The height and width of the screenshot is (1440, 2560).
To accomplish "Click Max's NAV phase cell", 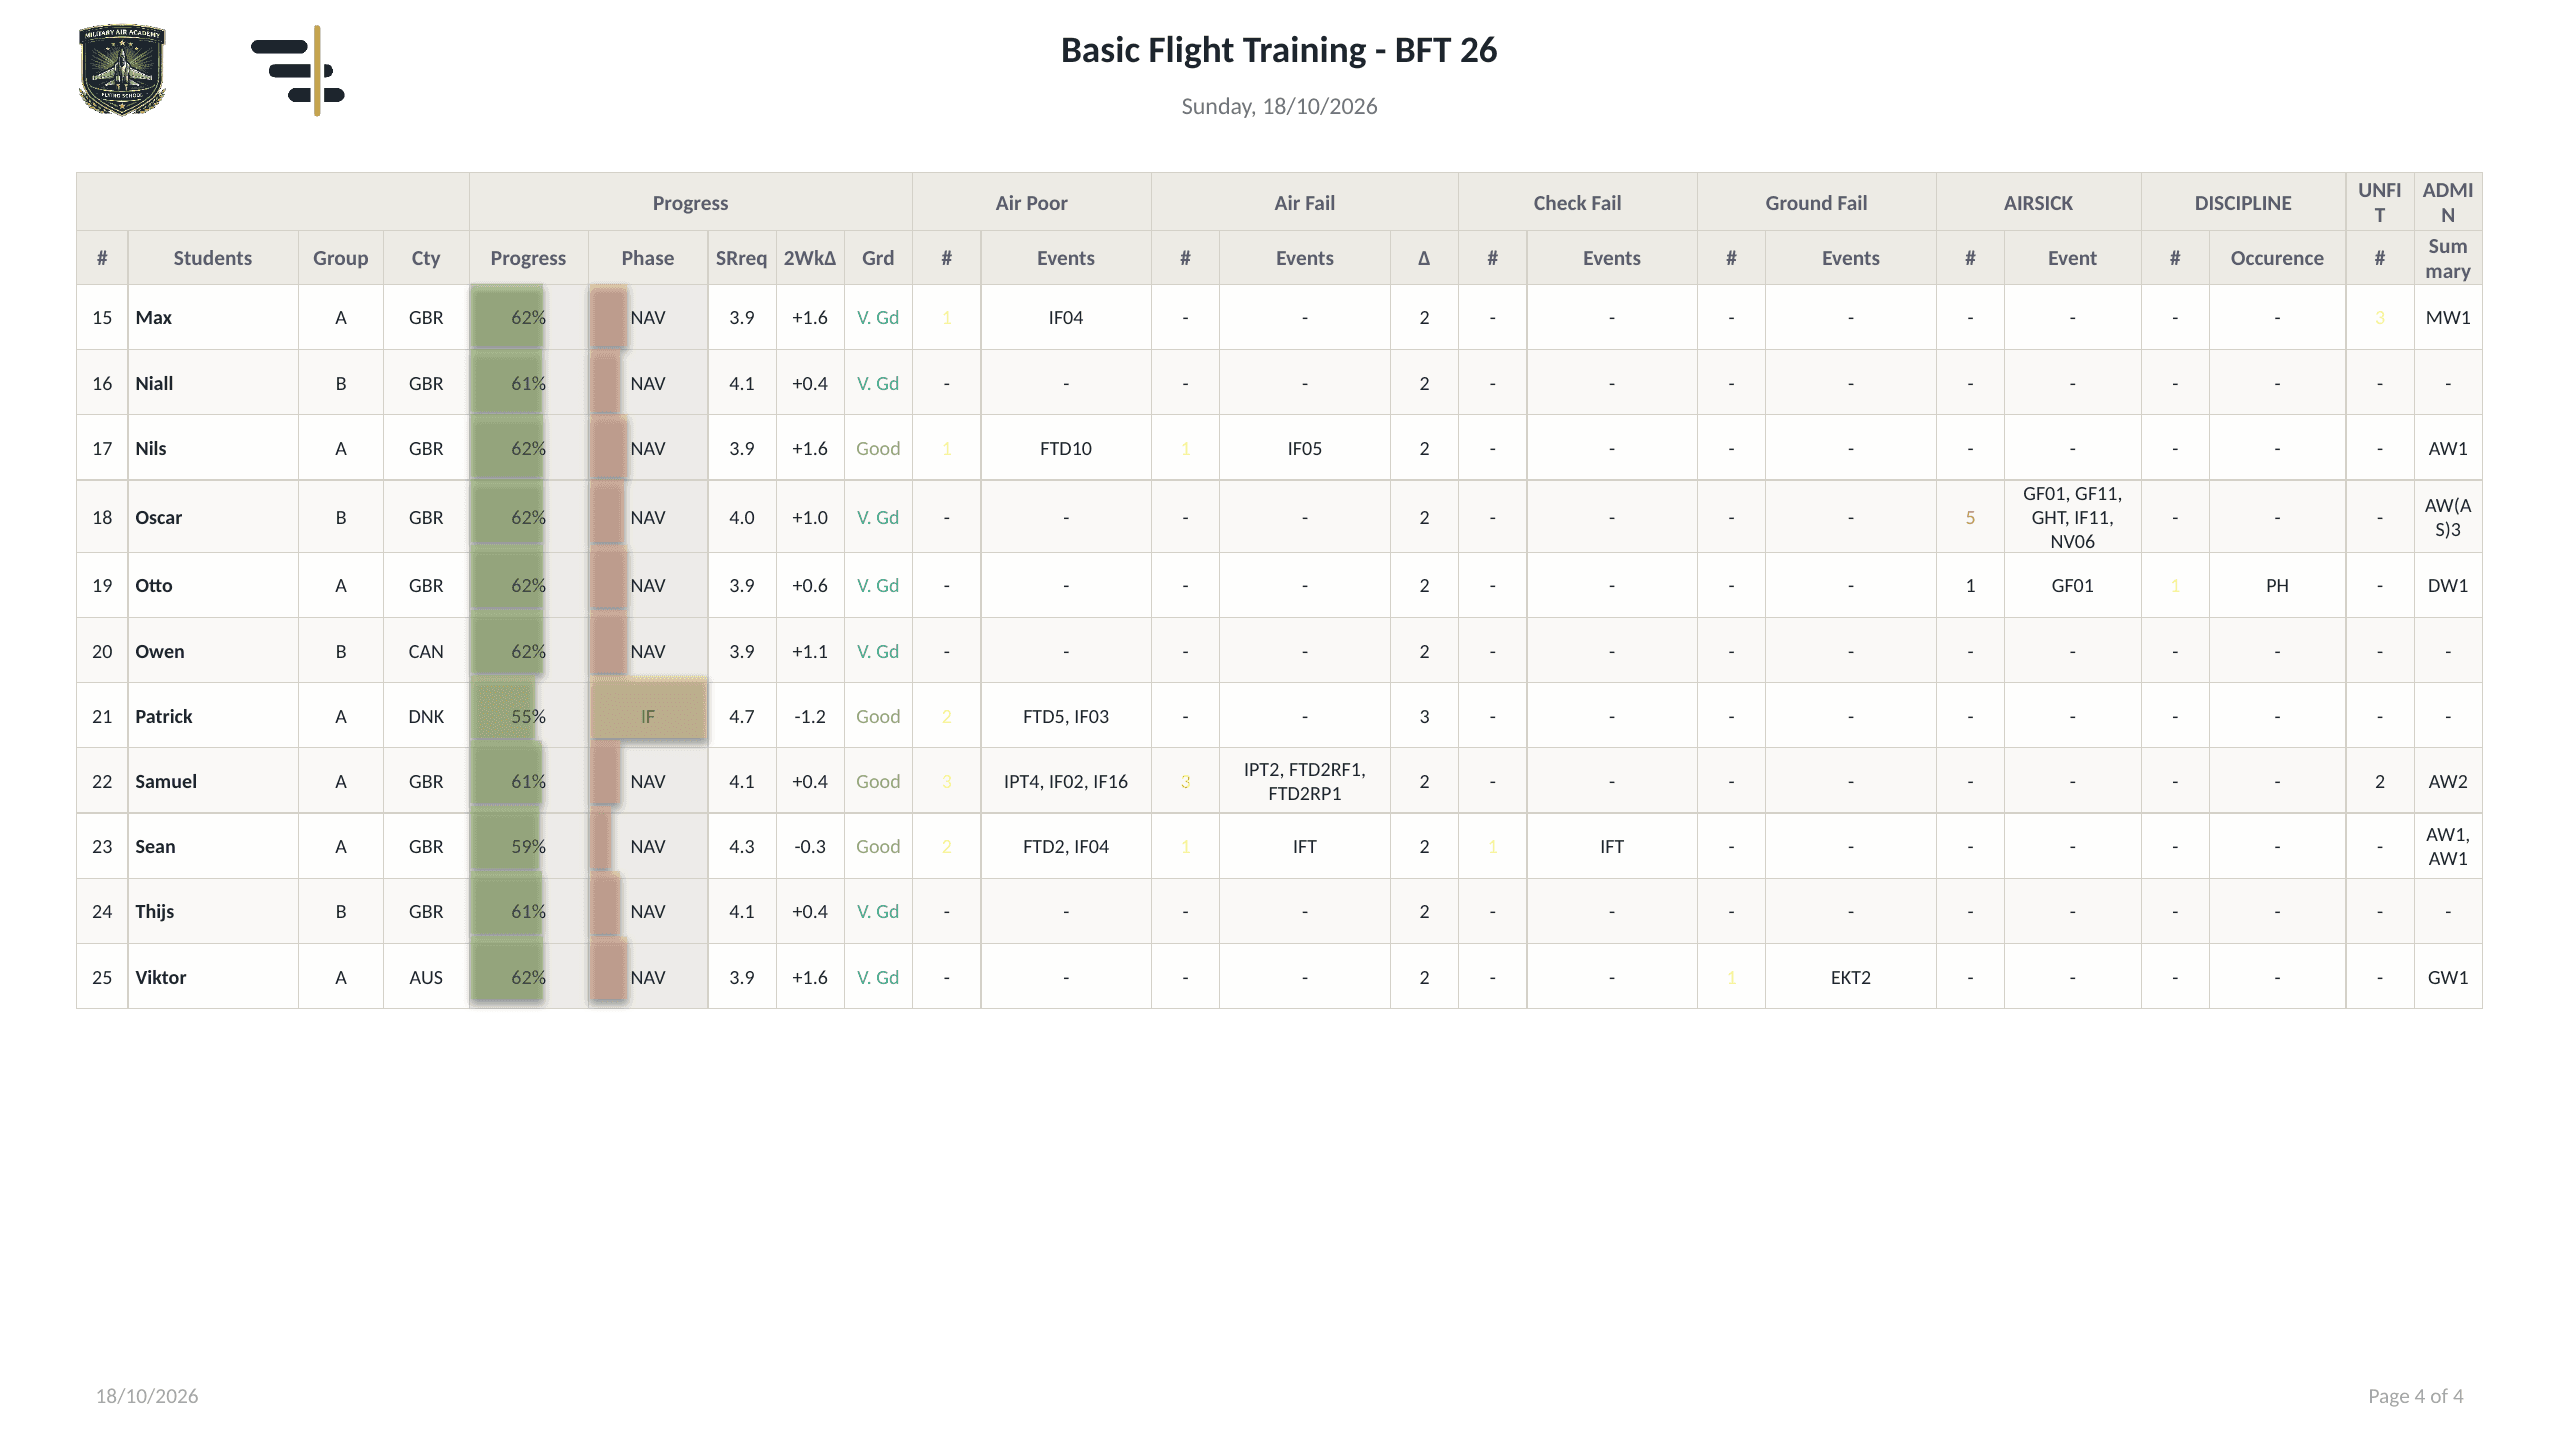I will (x=648, y=318).
